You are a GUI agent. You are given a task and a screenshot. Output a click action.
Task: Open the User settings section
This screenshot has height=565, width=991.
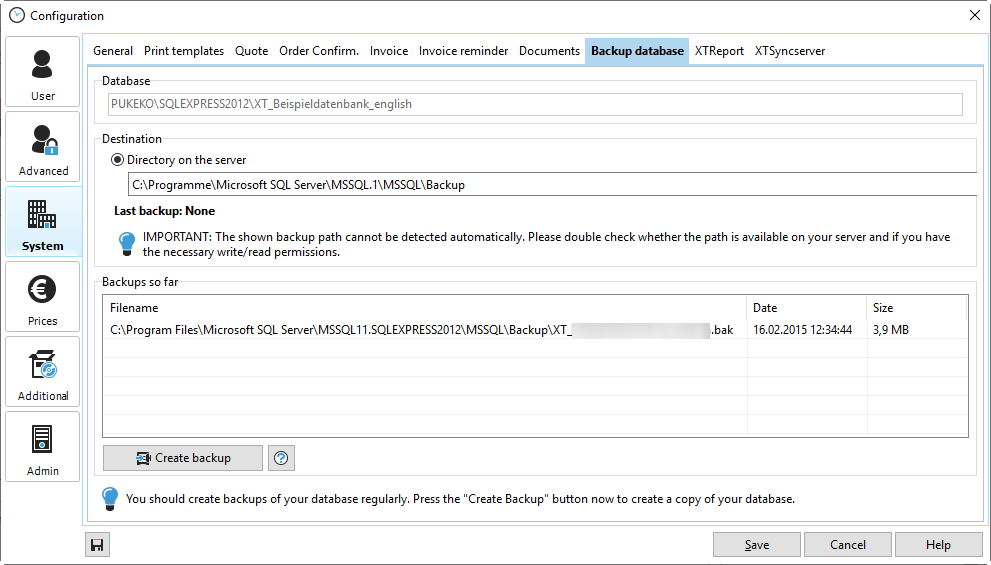pos(42,72)
